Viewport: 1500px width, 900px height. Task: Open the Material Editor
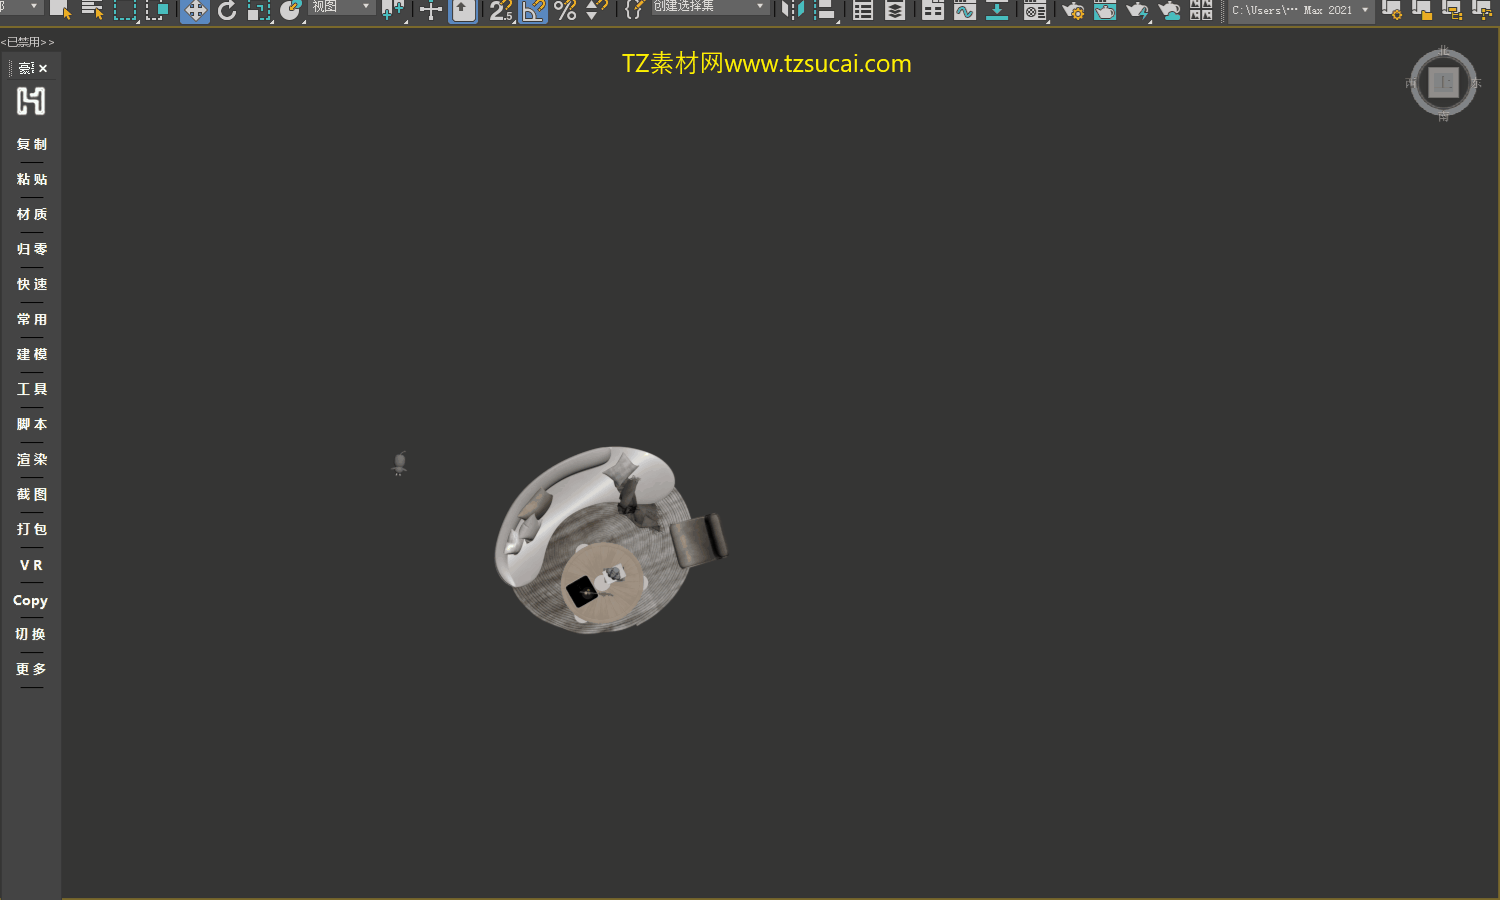pos(1035,10)
